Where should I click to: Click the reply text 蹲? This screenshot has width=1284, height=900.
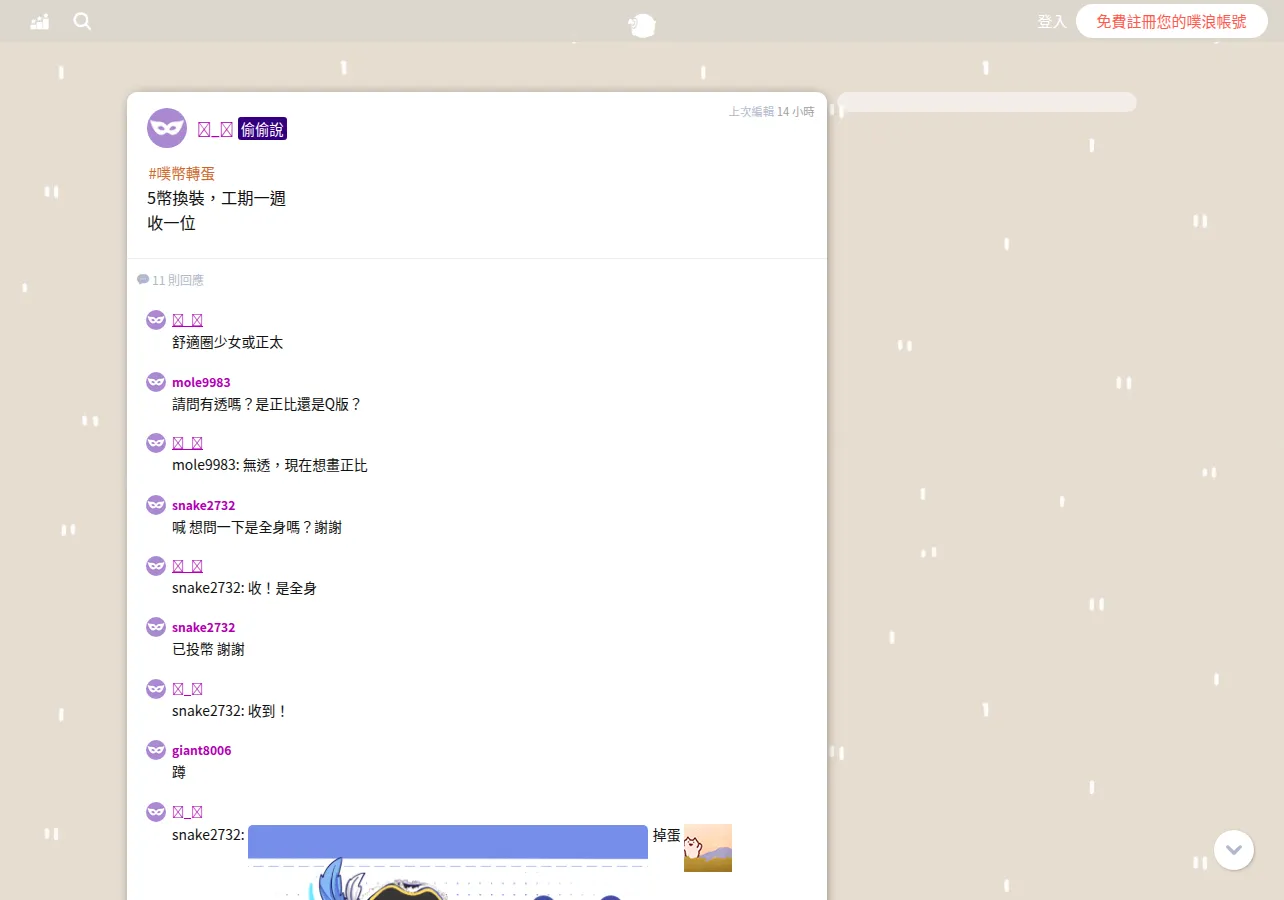click(179, 772)
